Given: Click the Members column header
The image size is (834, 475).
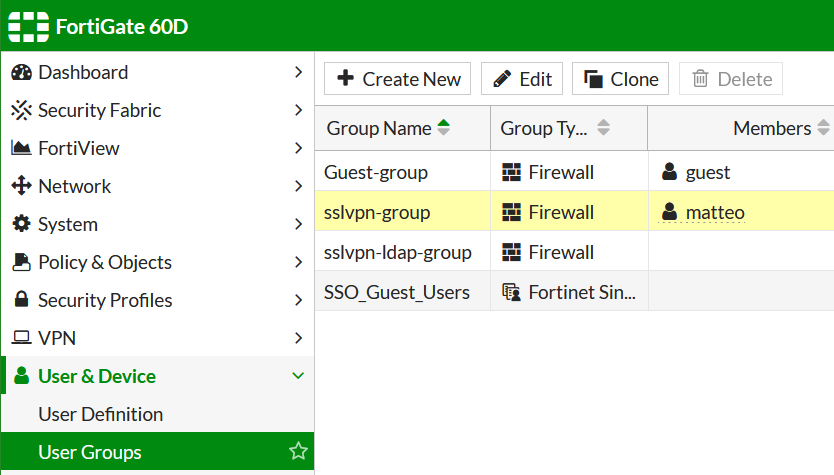Looking at the screenshot, I should pos(741,128).
